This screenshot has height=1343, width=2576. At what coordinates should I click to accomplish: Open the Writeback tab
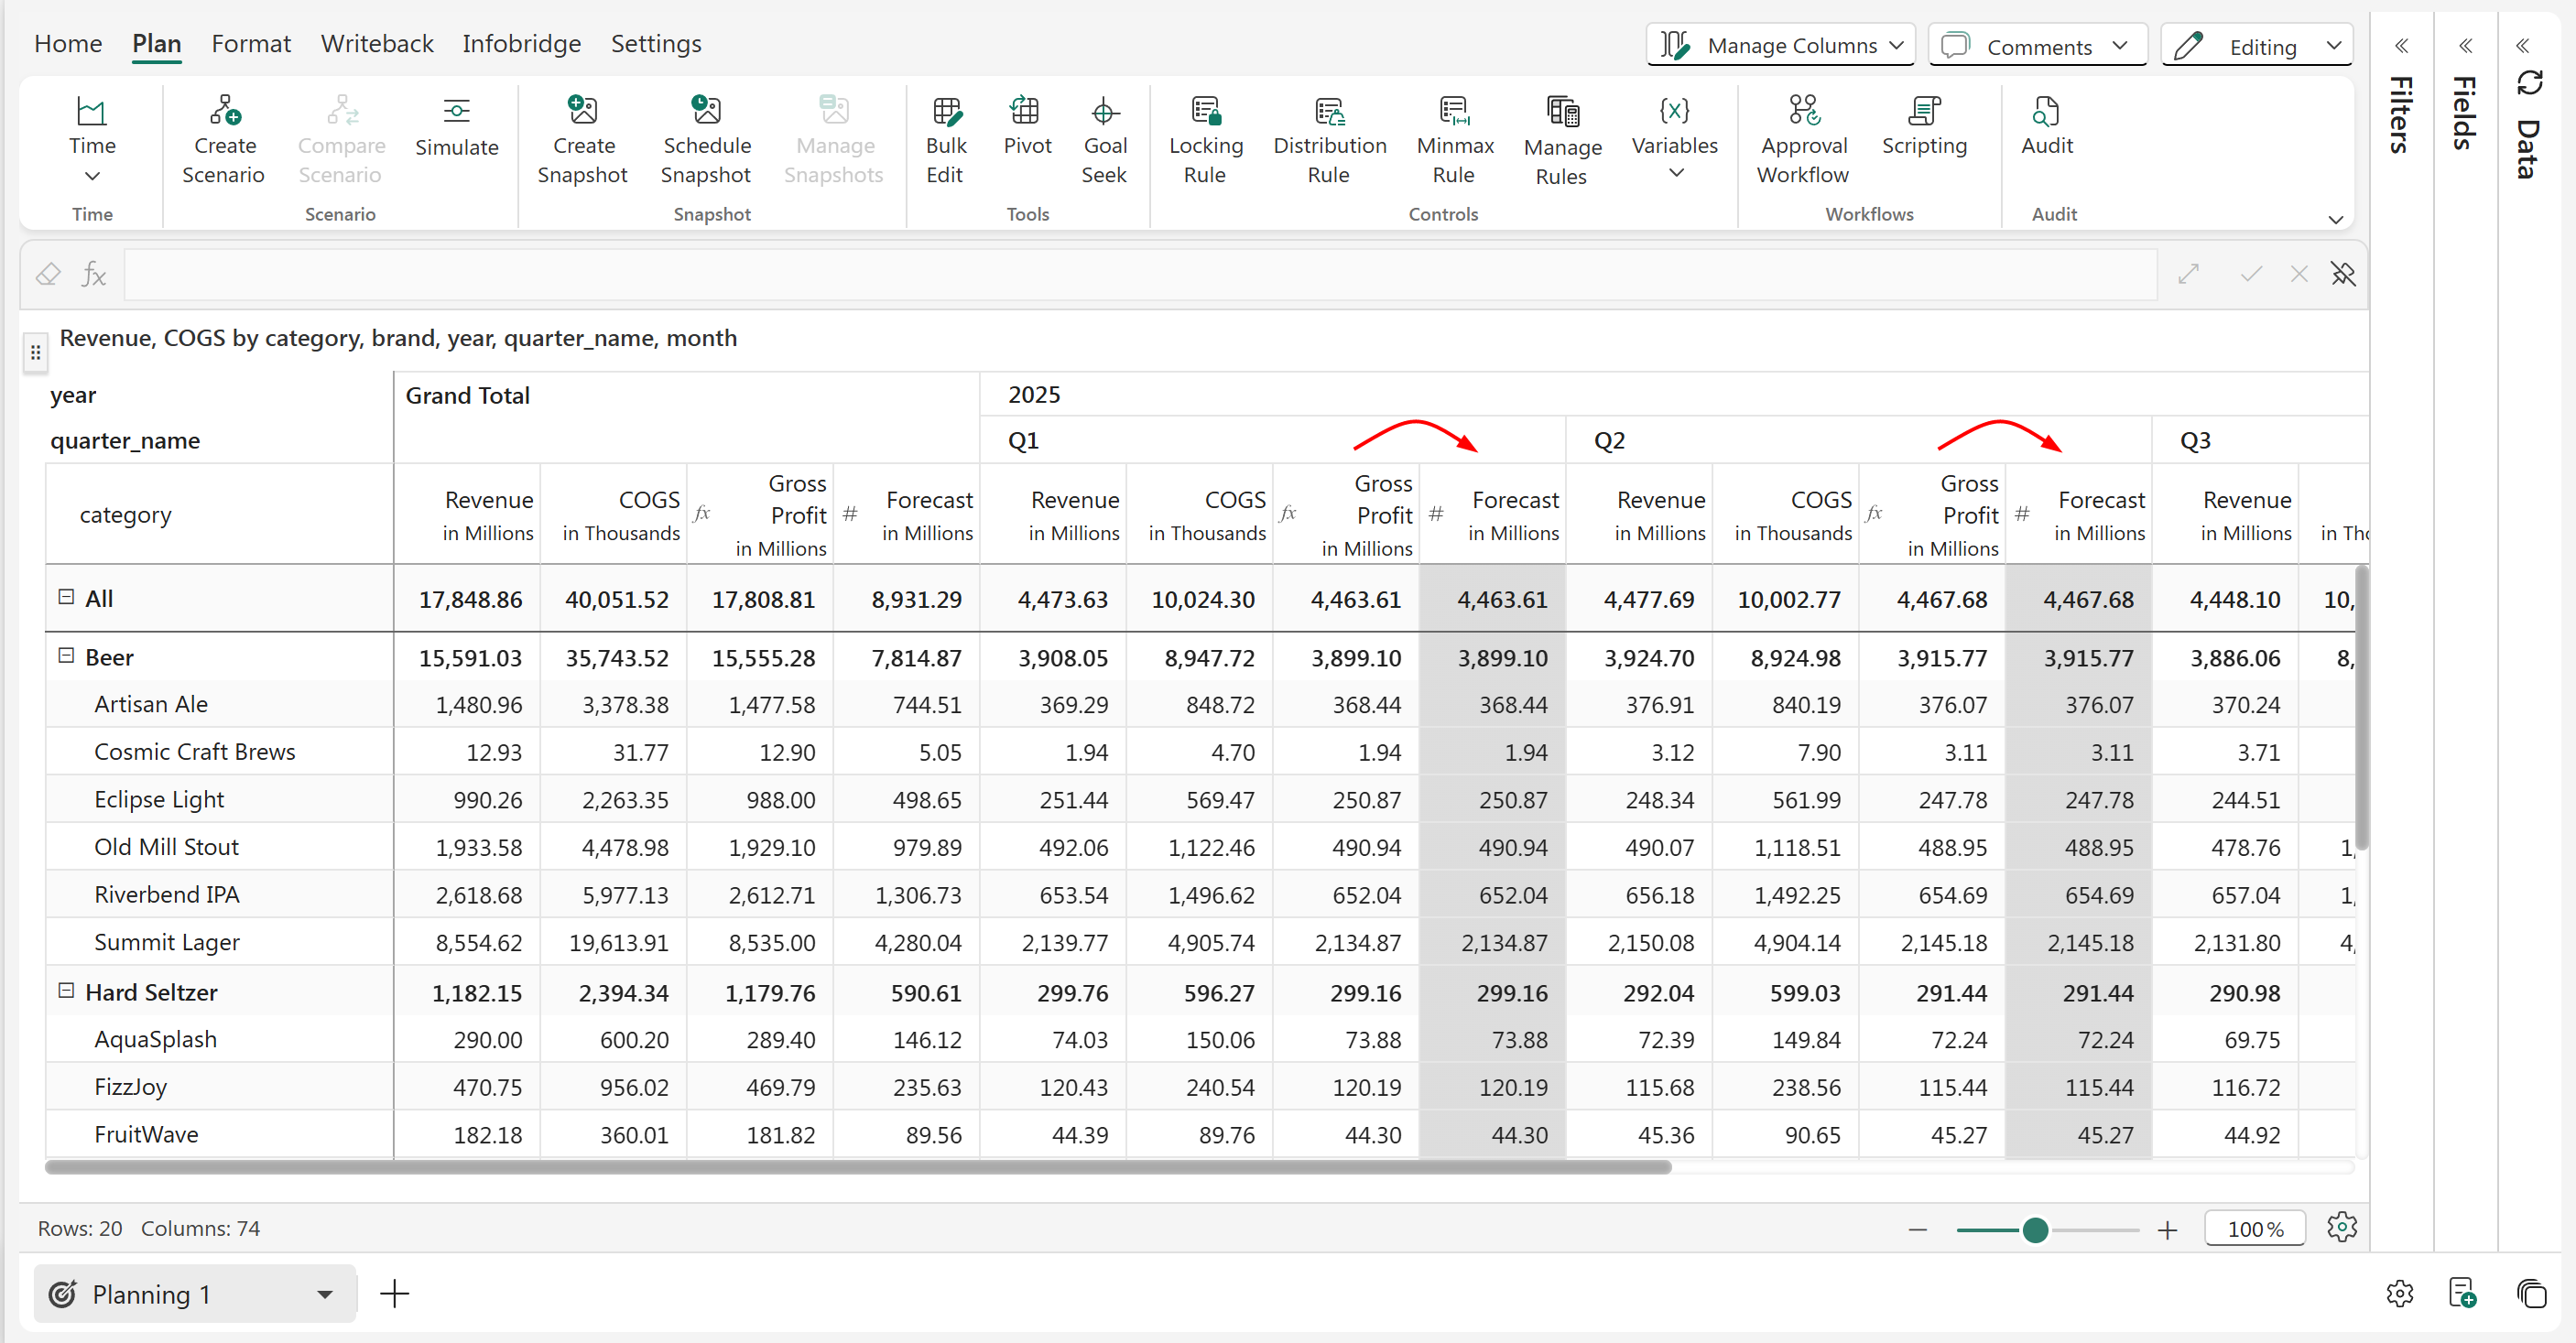[x=377, y=44]
